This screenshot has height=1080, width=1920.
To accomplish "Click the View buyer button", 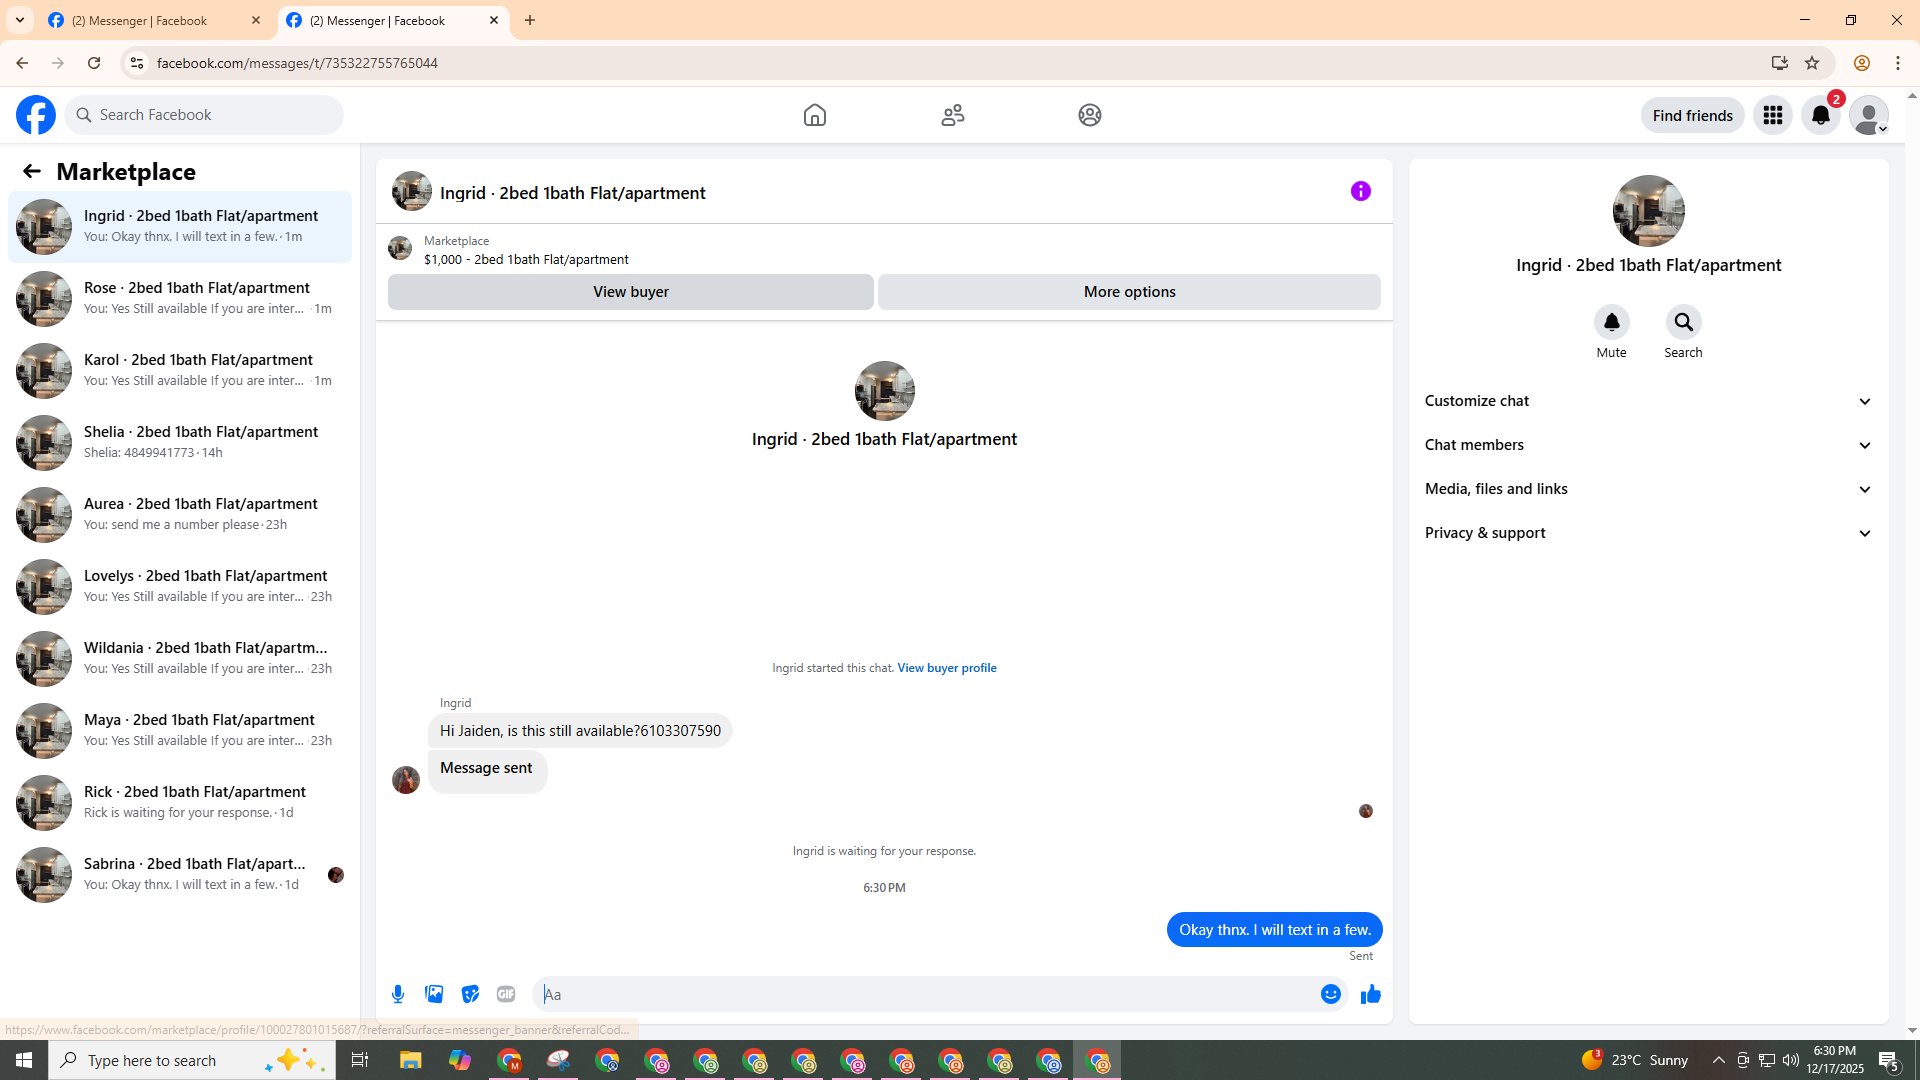I will pyautogui.click(x=630, y=292).
